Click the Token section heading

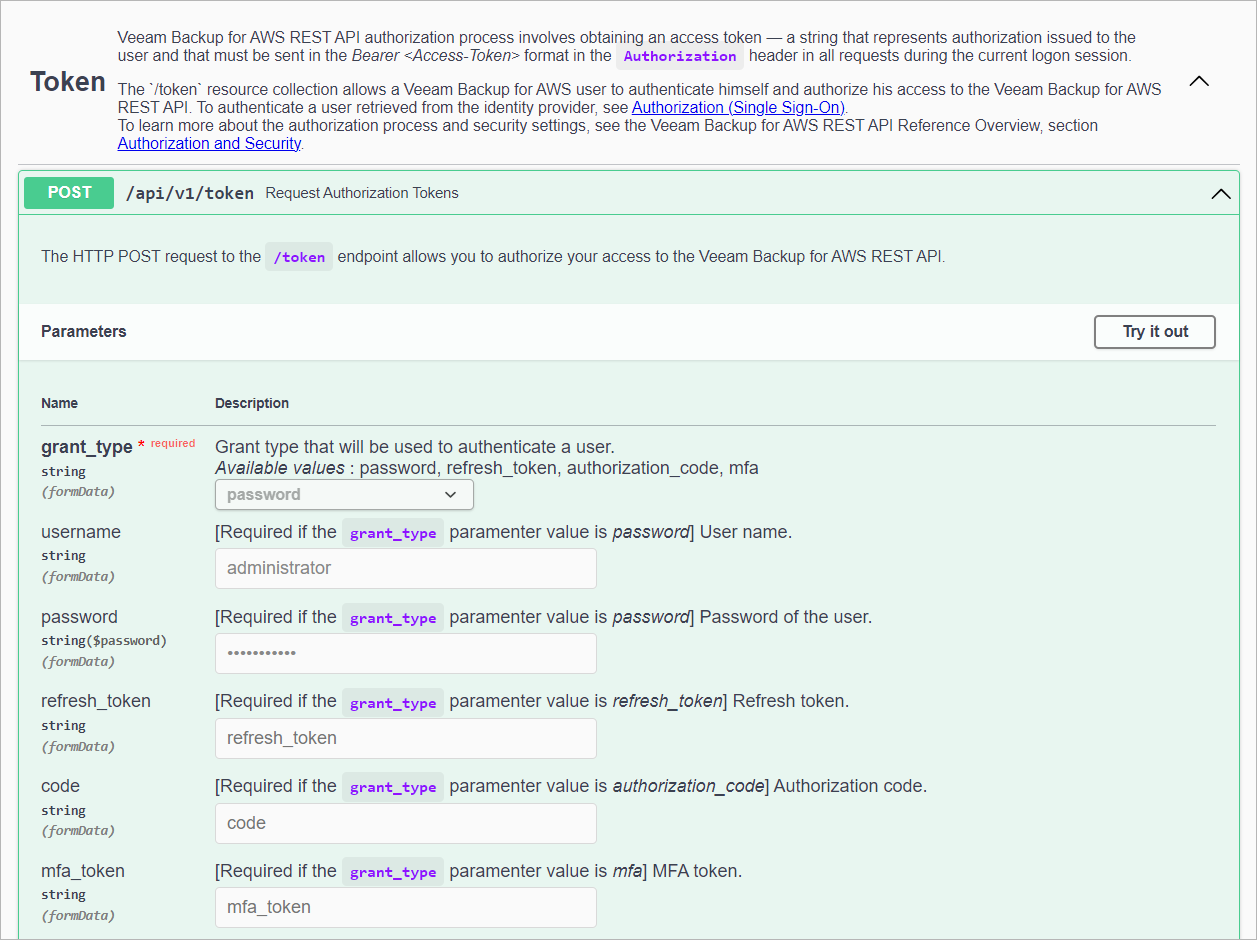68,82
